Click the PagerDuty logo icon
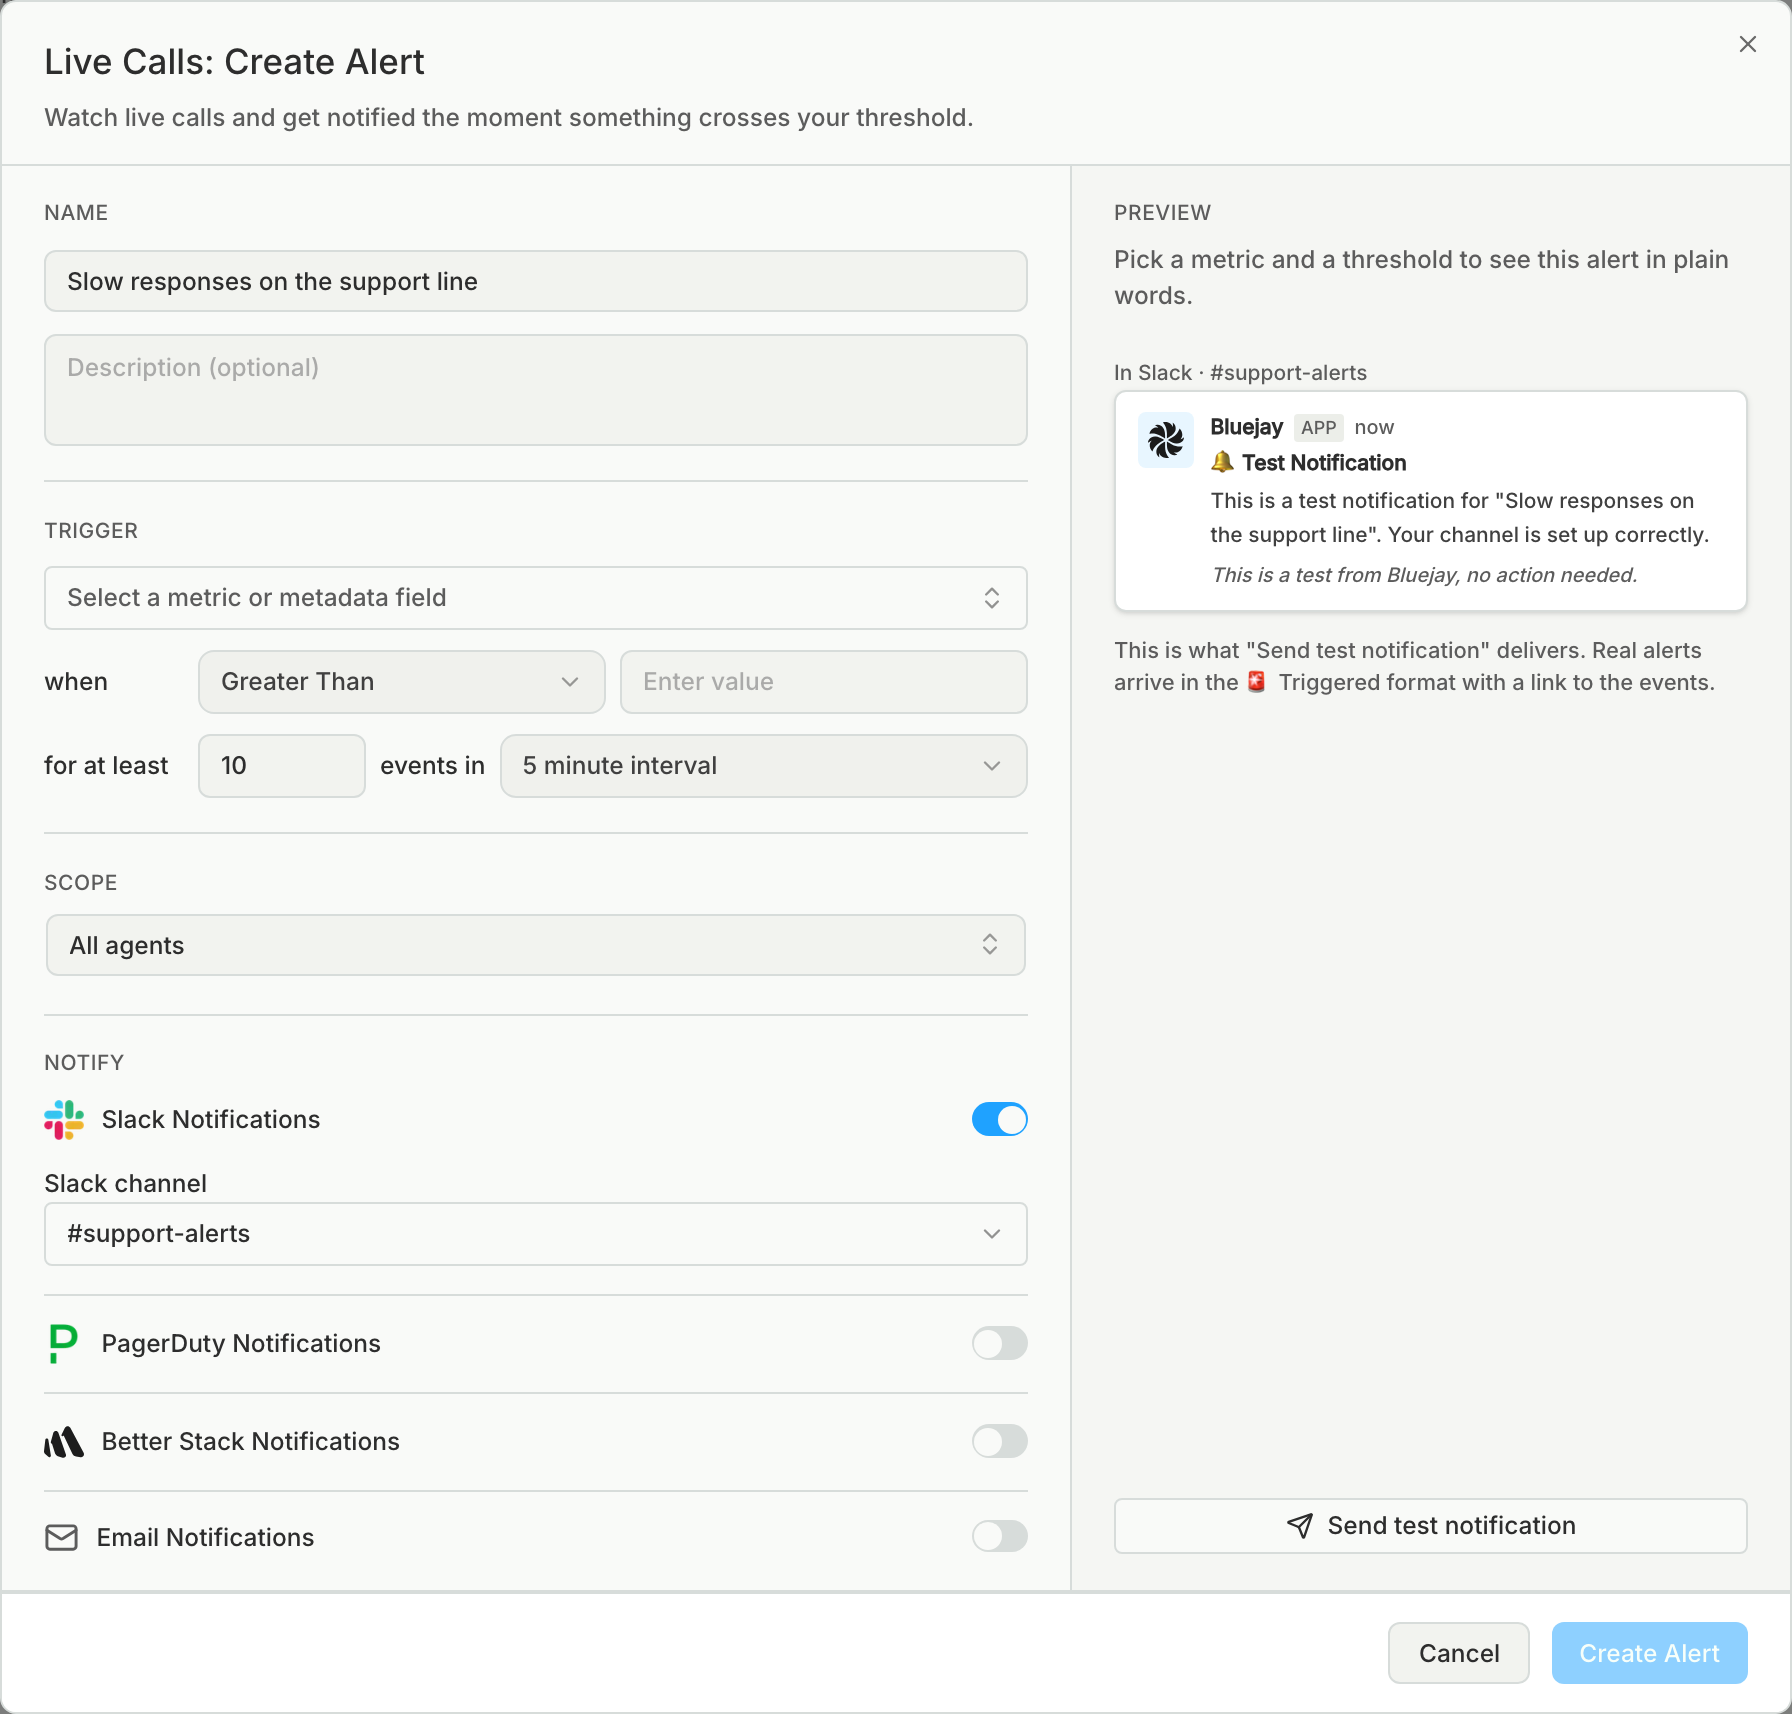 (x=63, y=1344)
